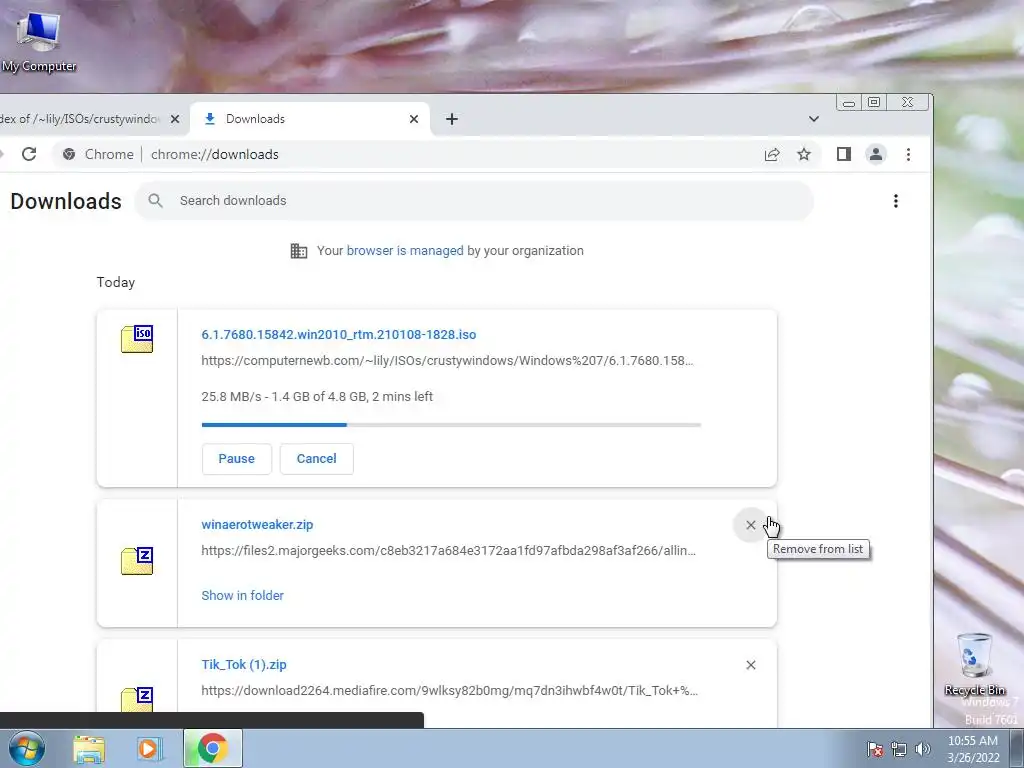Open the profile avatar icon
Screen dimensions: 1024x768
point(876,154)
